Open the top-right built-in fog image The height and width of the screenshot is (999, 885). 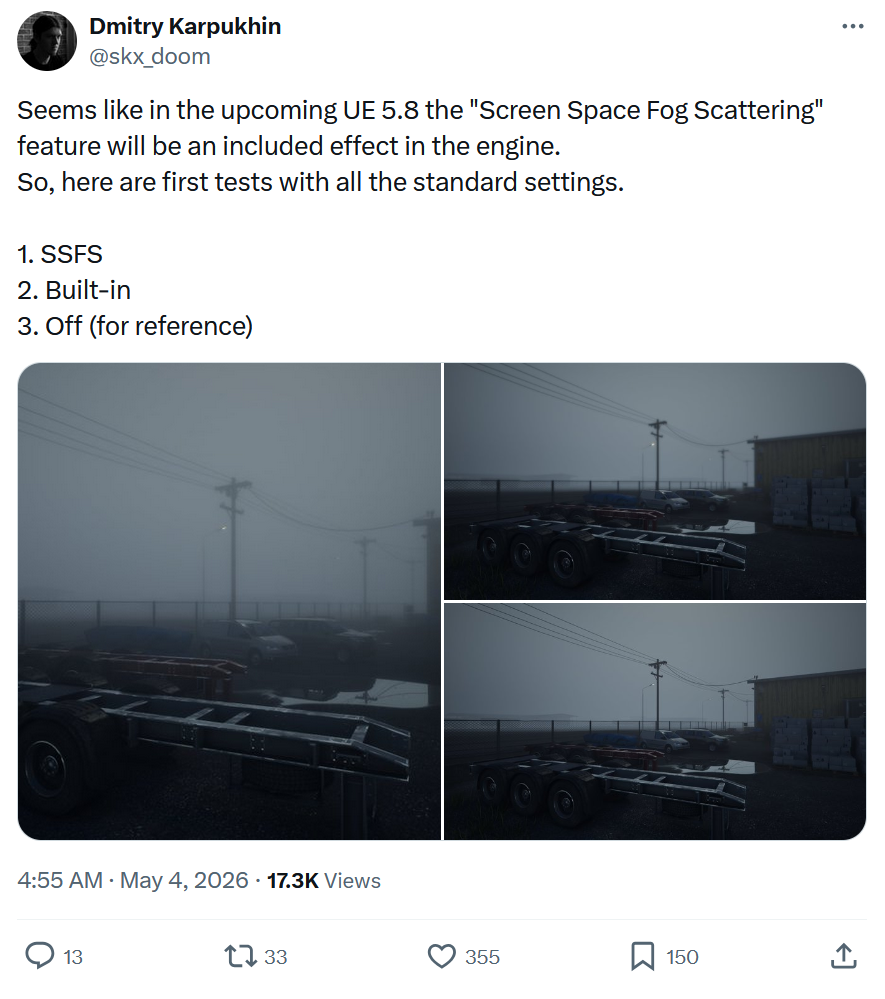point(655,481)
